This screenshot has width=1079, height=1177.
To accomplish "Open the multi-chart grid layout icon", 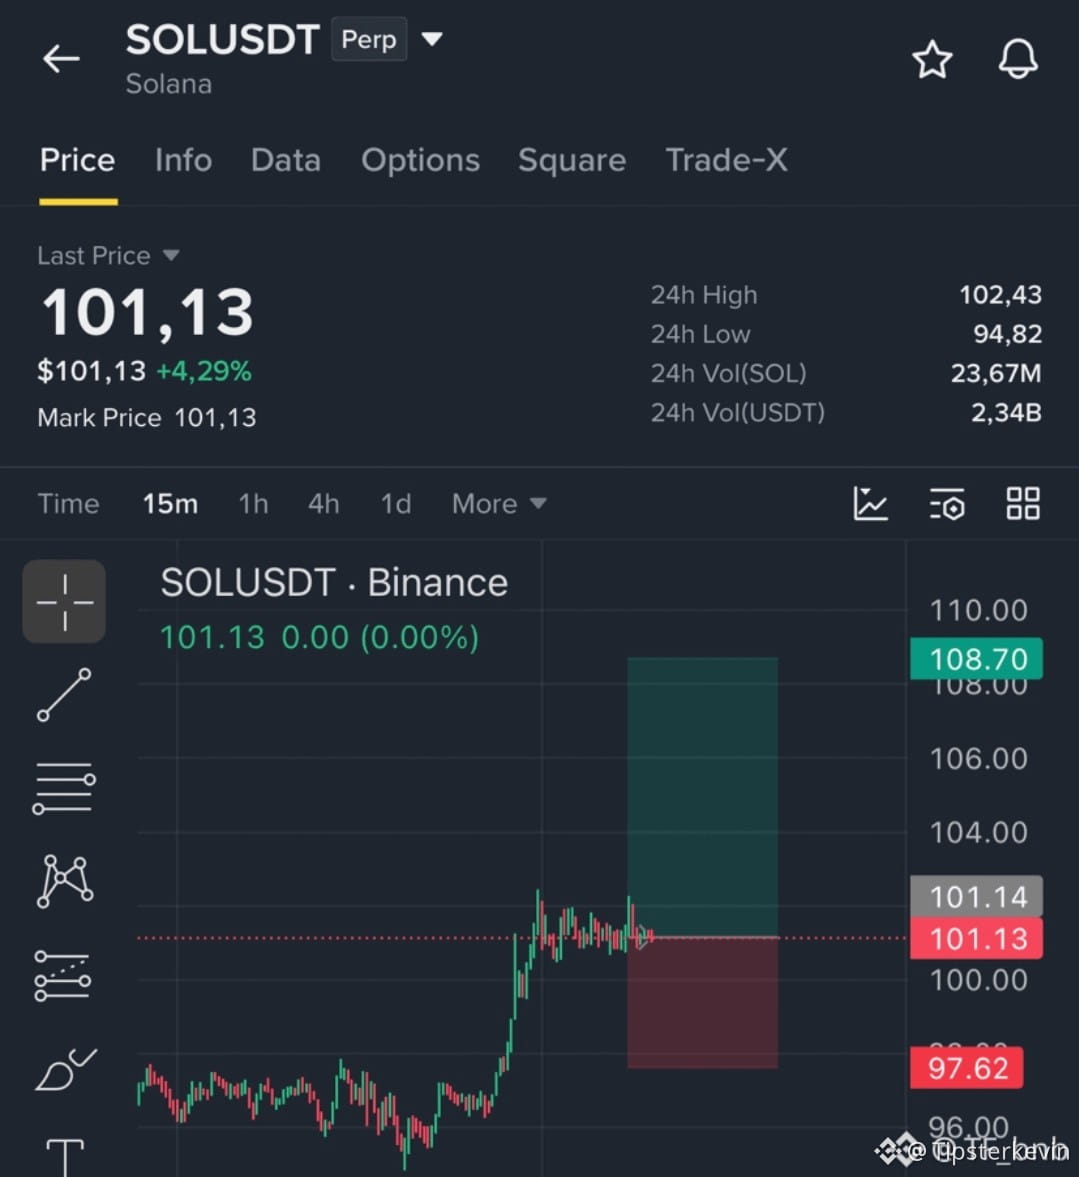I will (1023, 504).
